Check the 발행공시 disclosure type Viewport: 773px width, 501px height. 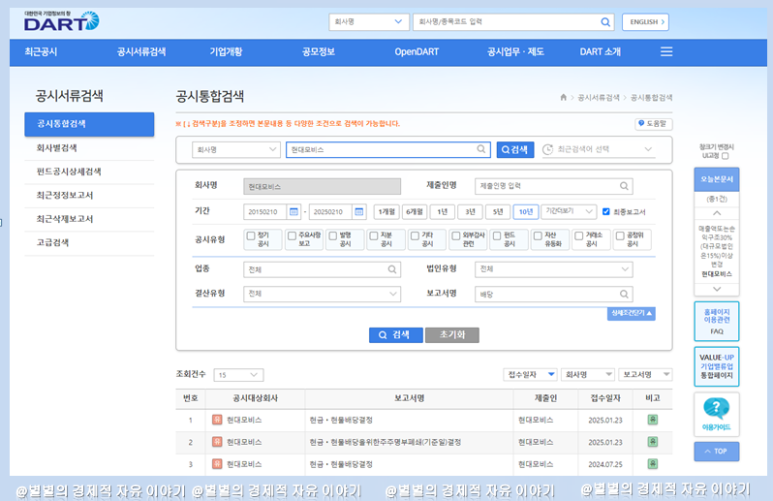pyautogui.click(x=333, y=236)
